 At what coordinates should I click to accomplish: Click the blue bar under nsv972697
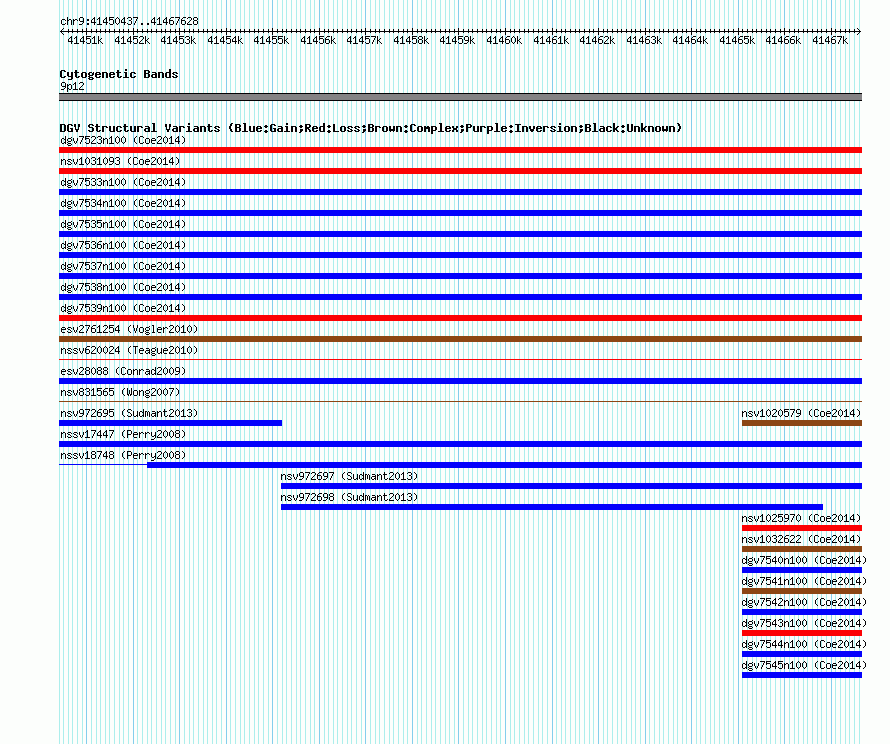click(x=572, y=486)
